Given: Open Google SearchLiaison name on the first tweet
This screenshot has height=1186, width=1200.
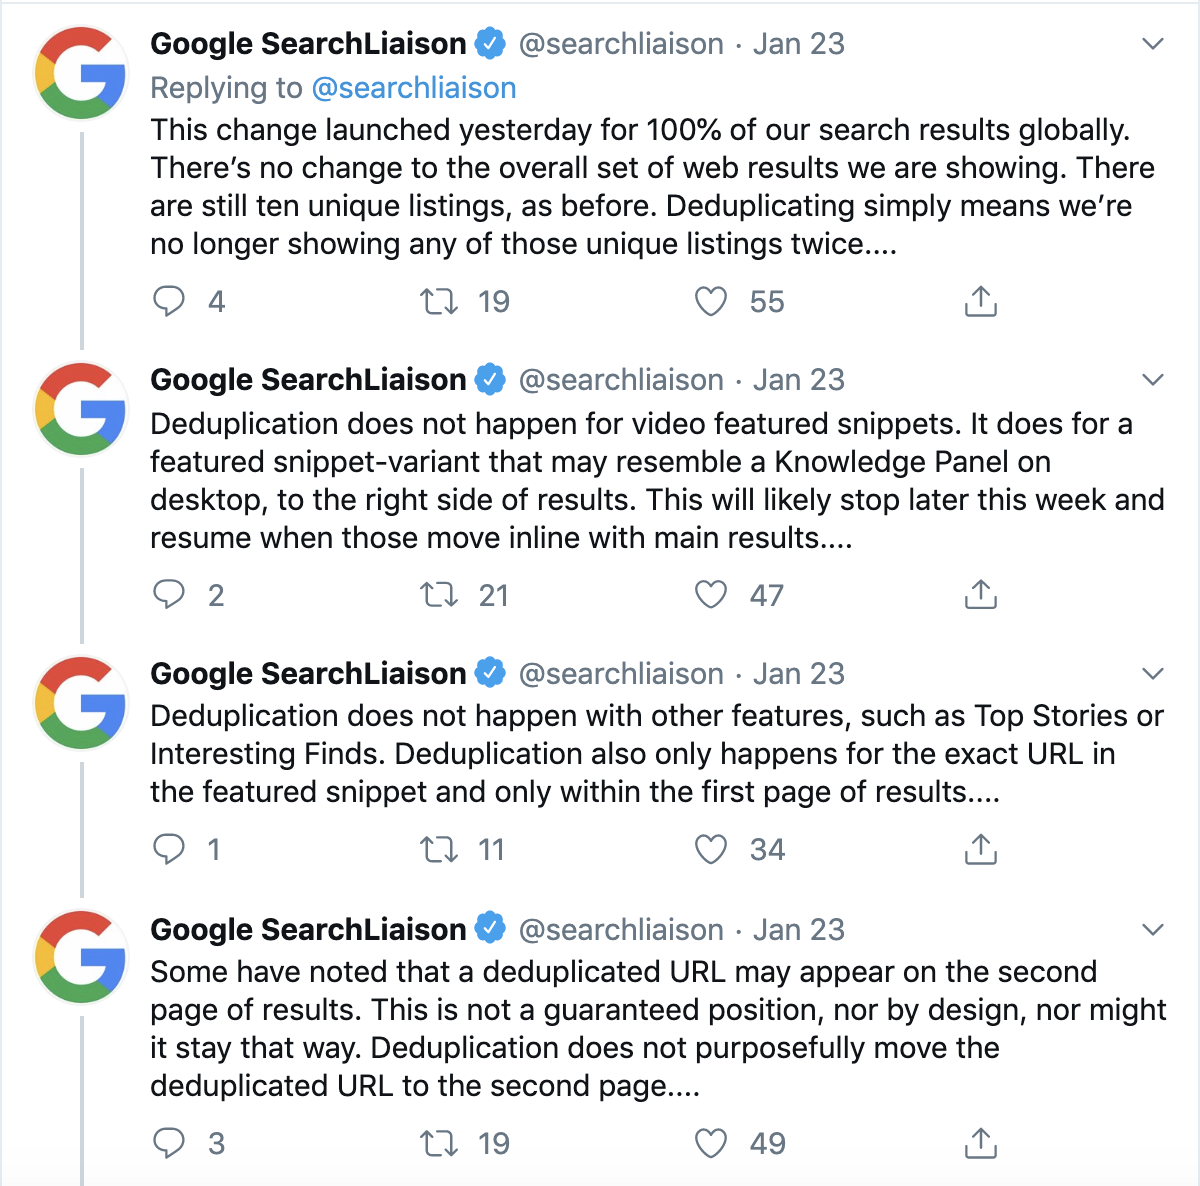Looking at the screenshot, I should (x=308, y=44).
